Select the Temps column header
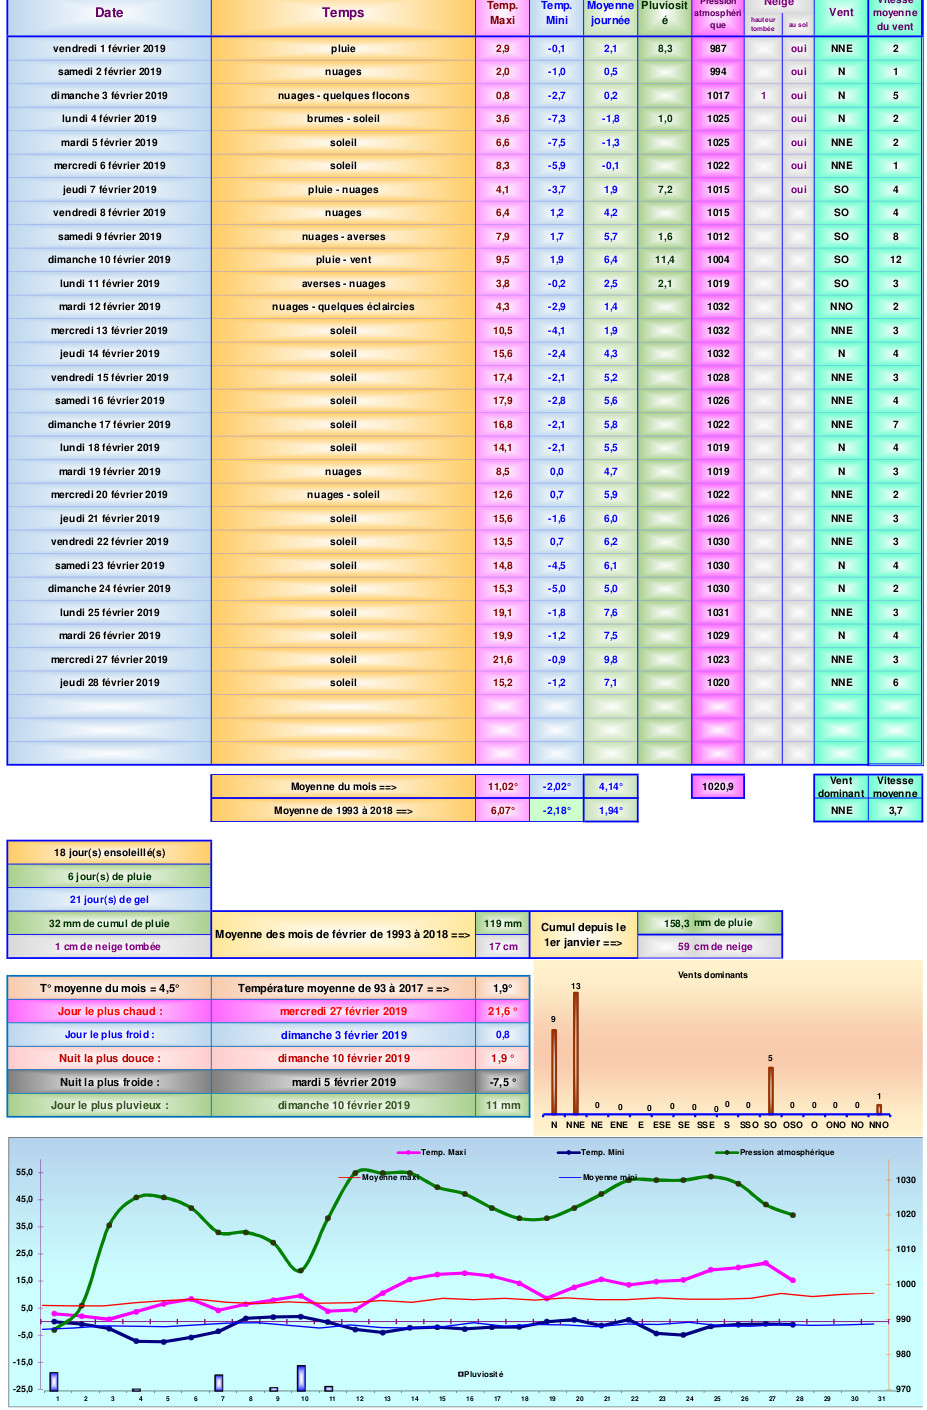 (x=343, y=13)
